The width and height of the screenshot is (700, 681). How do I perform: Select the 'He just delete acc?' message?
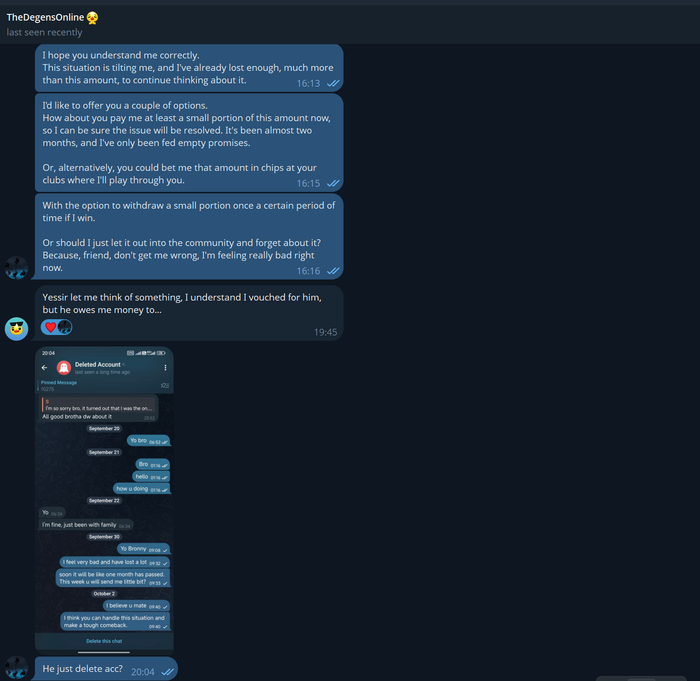pos(106,669)
